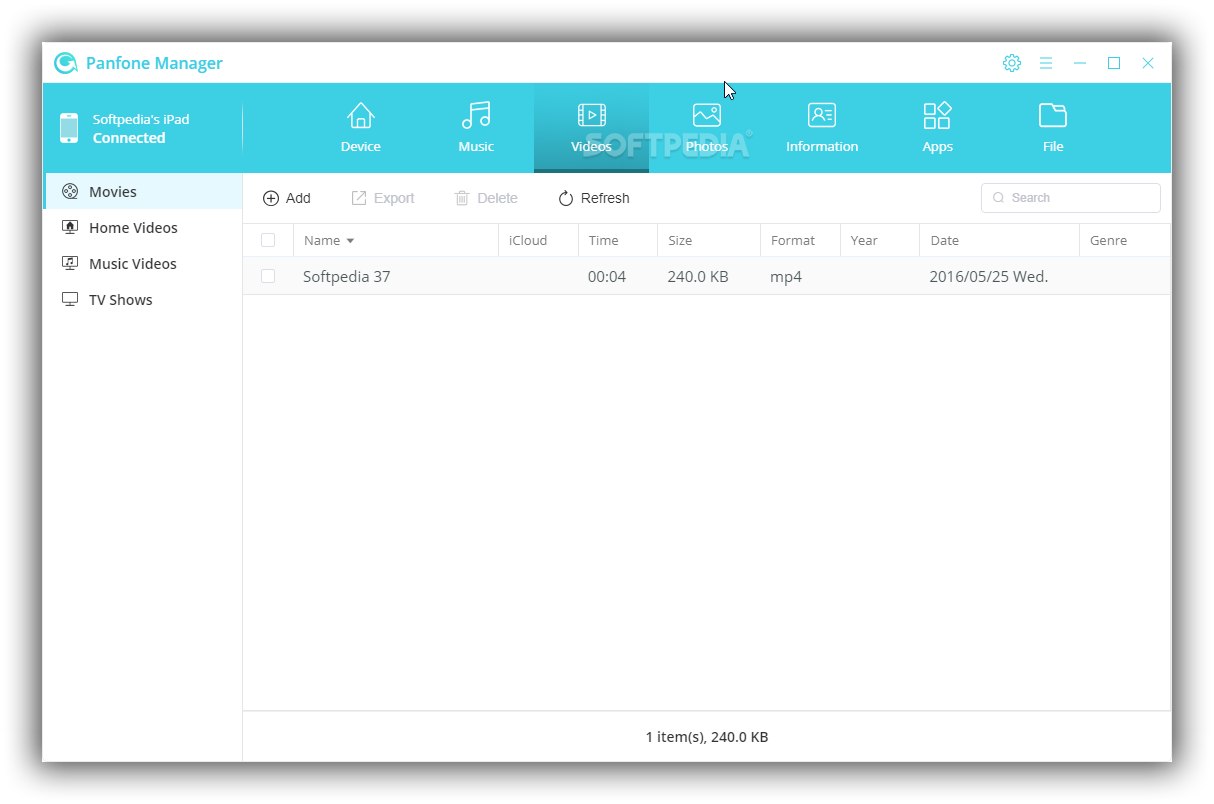Image resolution: width=1214 pixels, height=804 pixels.
Task: Click the Search input field
Action: pyautogui.click(x=1071, y=198)
